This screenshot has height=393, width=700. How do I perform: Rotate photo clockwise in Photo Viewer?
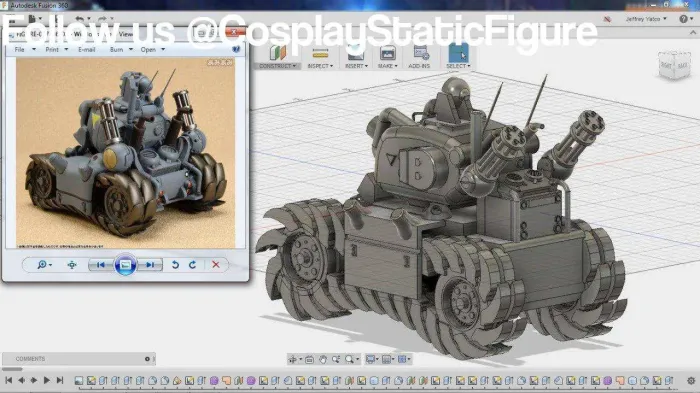point(192,265)
